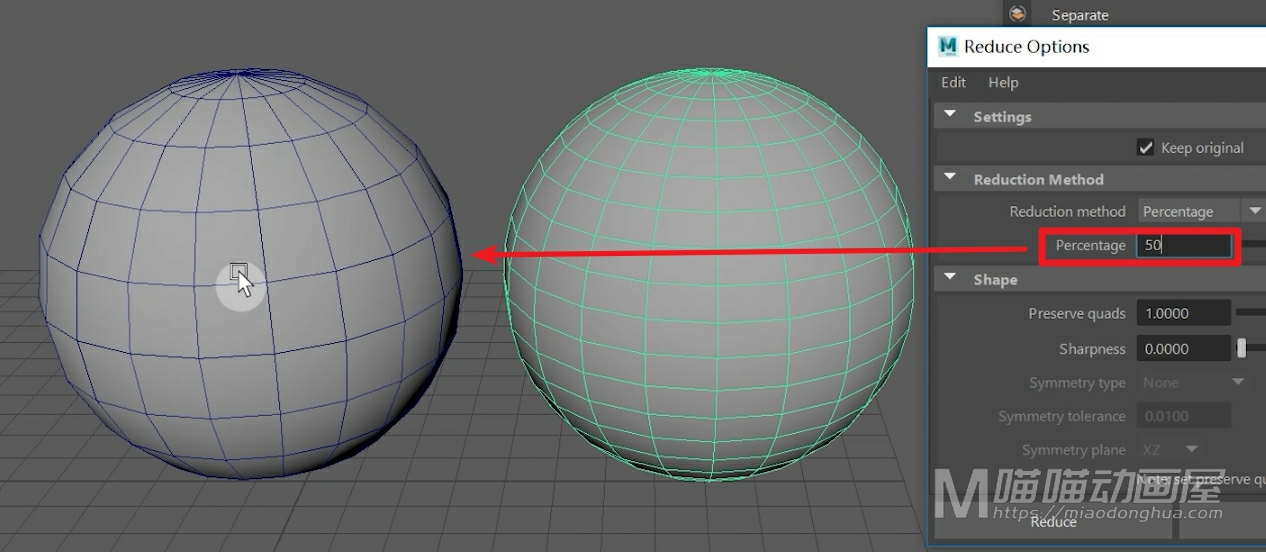Click the Preserve quads value field
The image size is (1266, 552).
click(x=1184, y=313)
